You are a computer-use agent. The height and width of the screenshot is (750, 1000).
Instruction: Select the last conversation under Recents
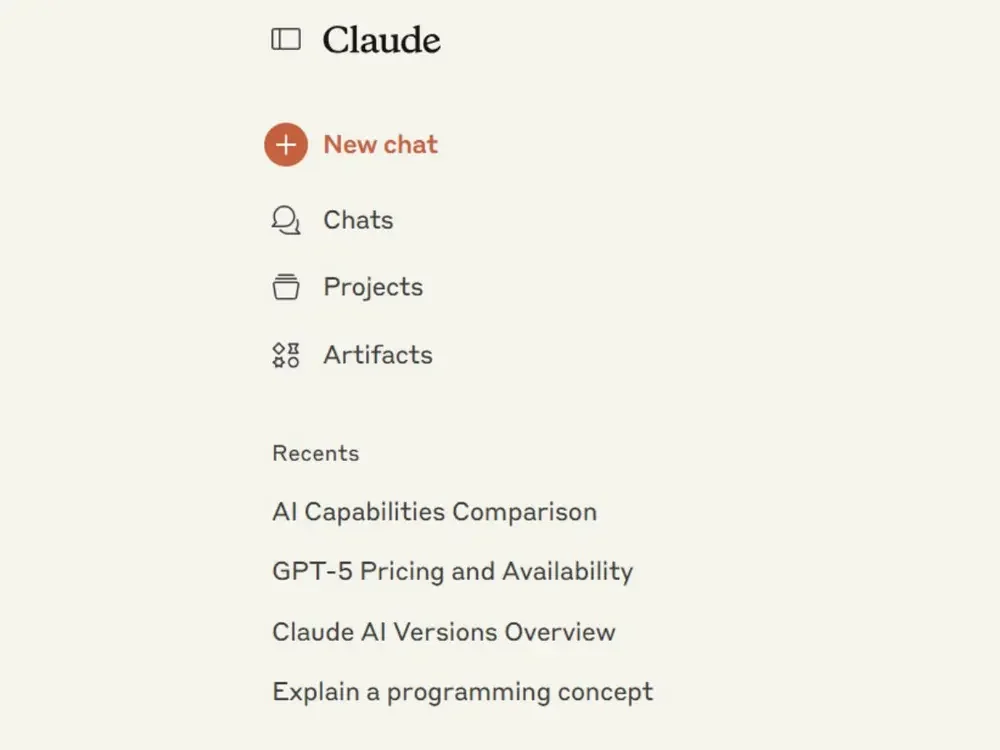pyautogui.click(x=463, y=692)
